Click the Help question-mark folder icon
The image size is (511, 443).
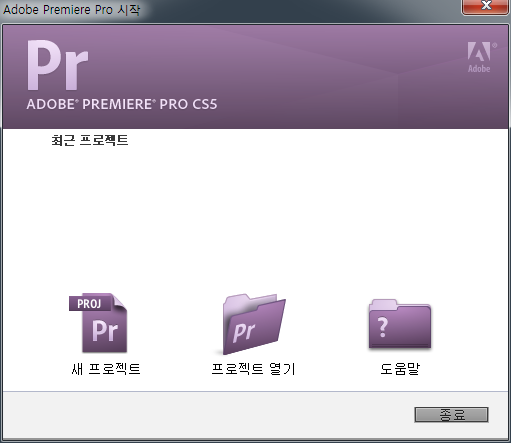click(400, 324)
